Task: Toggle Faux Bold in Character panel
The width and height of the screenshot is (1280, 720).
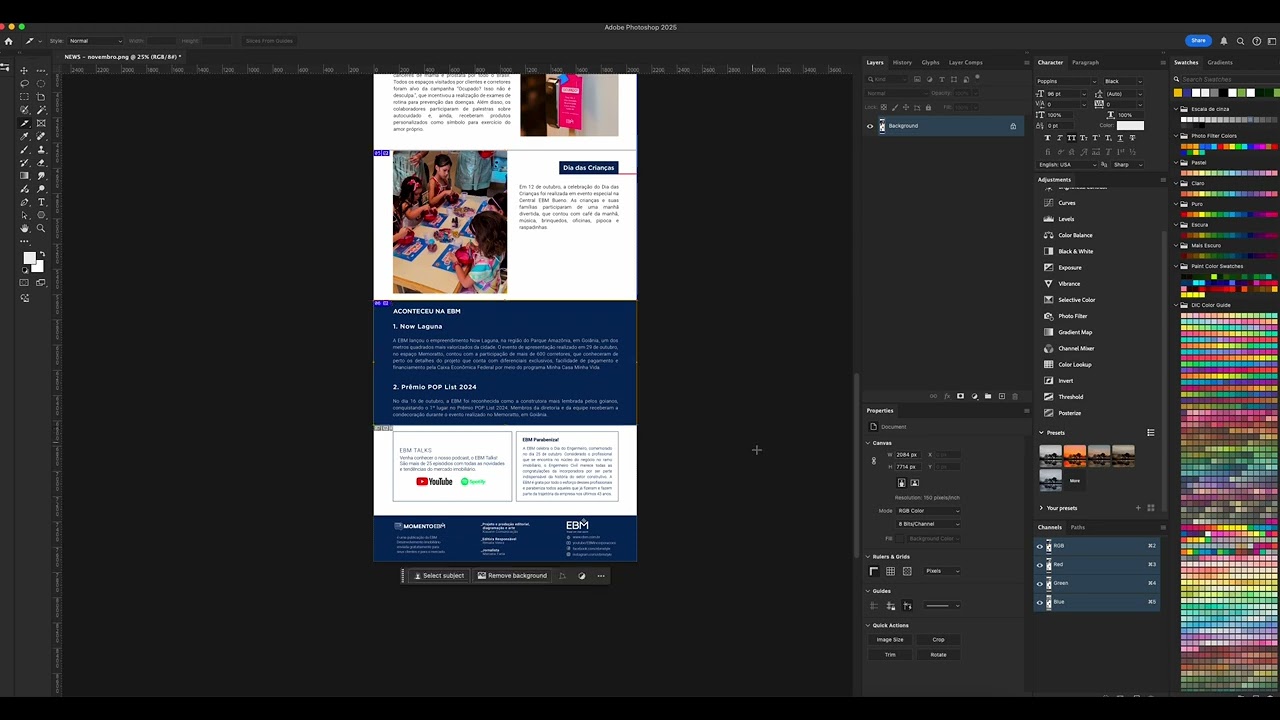Action: [x=1048, y=138]
